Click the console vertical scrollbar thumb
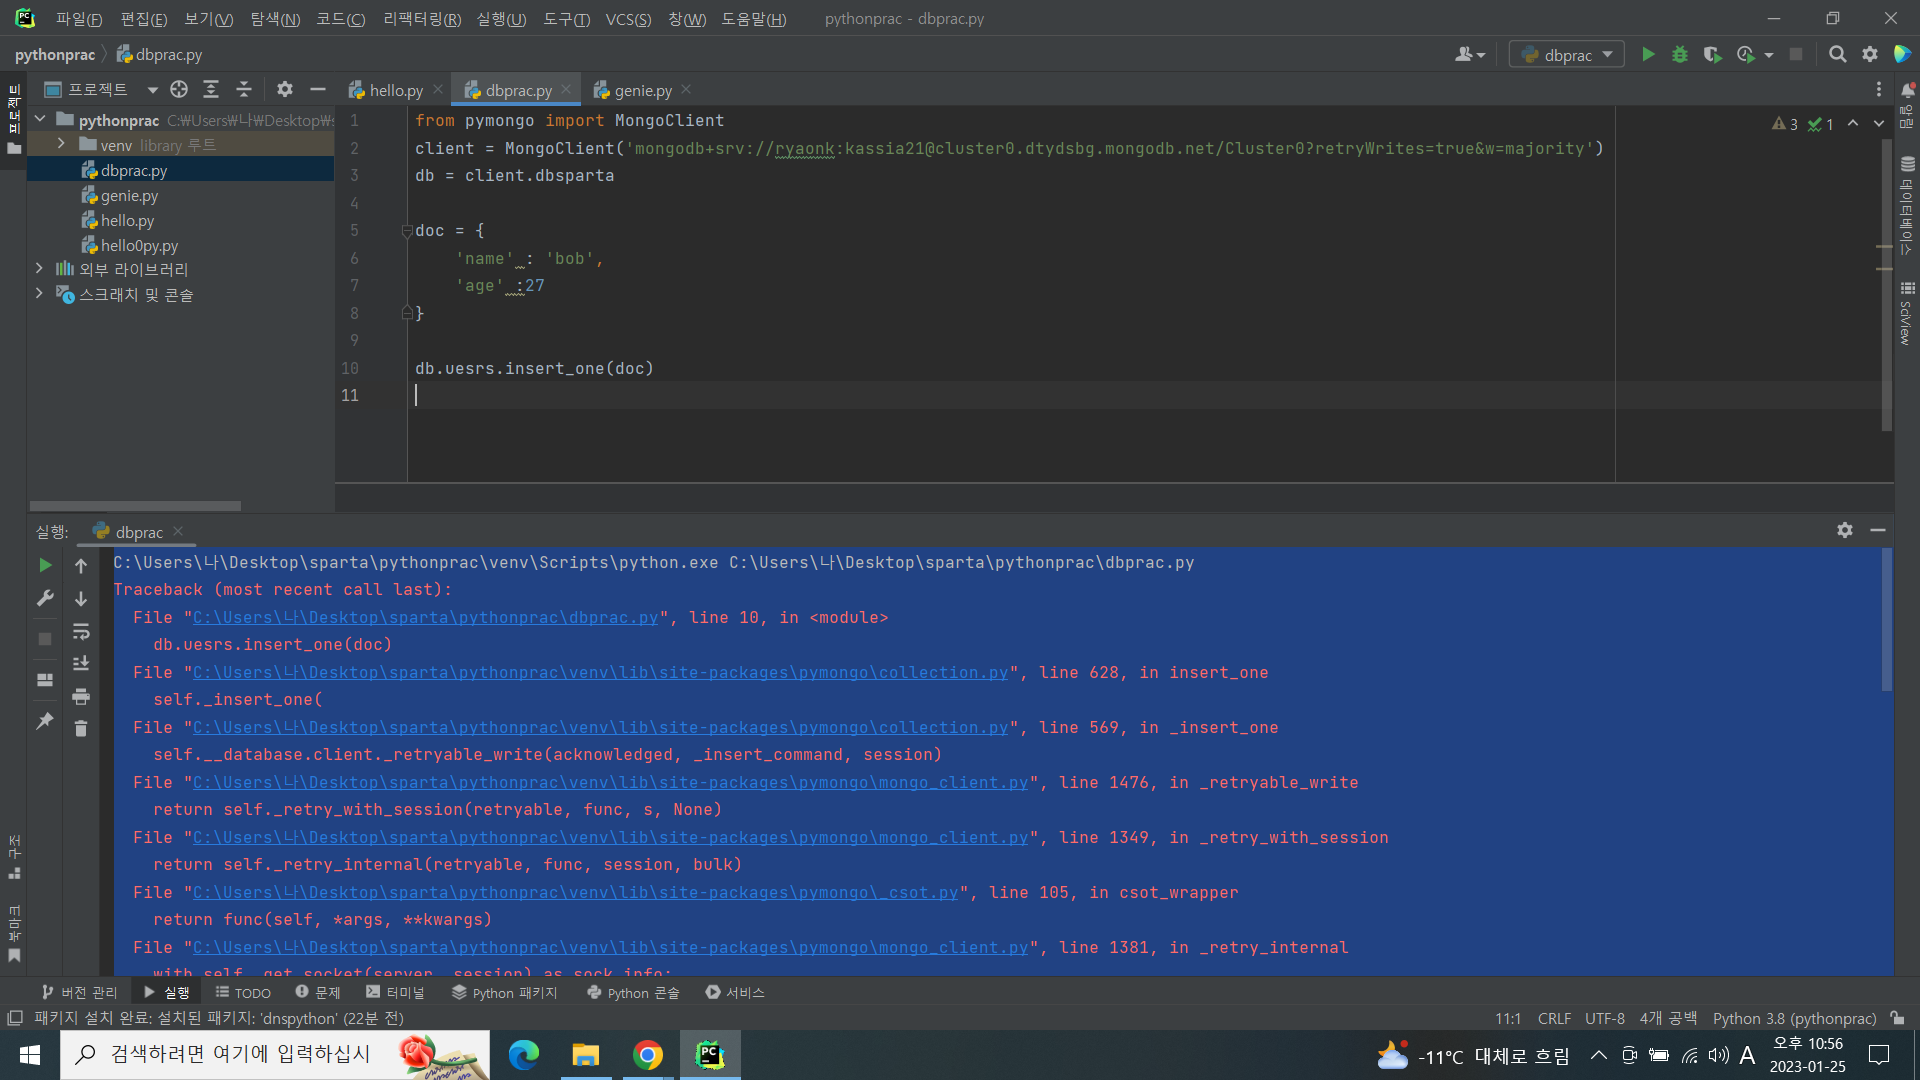Image resolution: width=1920 pixels, height=1080 pixels. click(x=1887, y=620)
